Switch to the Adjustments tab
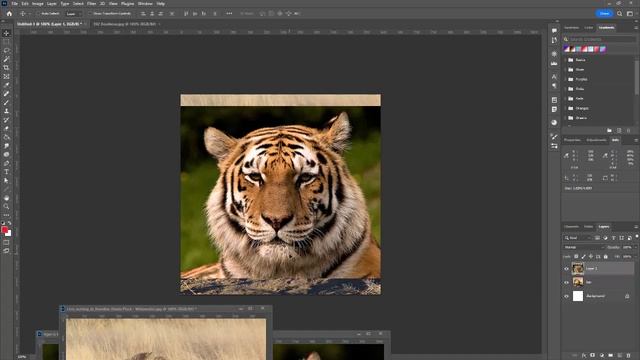The height and width of the screenshot is (360, 640). click(x=596, y=140)
